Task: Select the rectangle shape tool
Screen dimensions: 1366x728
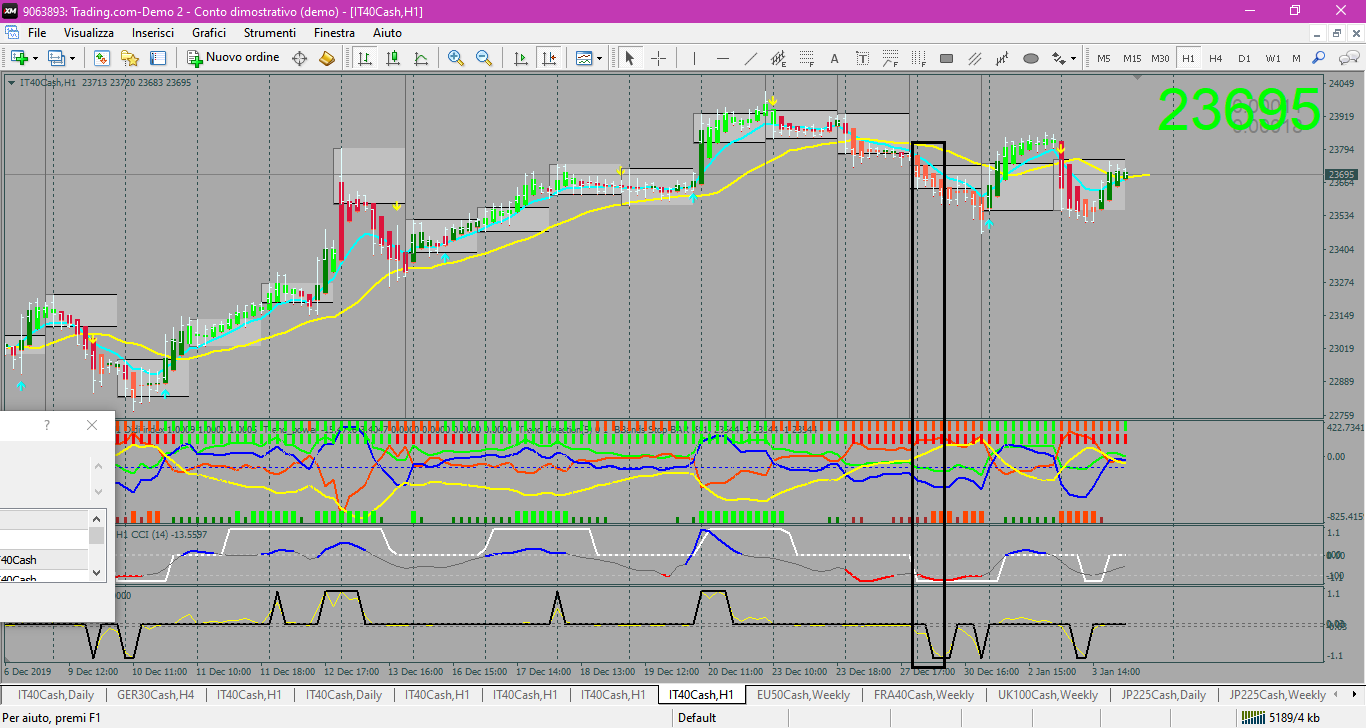Action: [947, 58]
